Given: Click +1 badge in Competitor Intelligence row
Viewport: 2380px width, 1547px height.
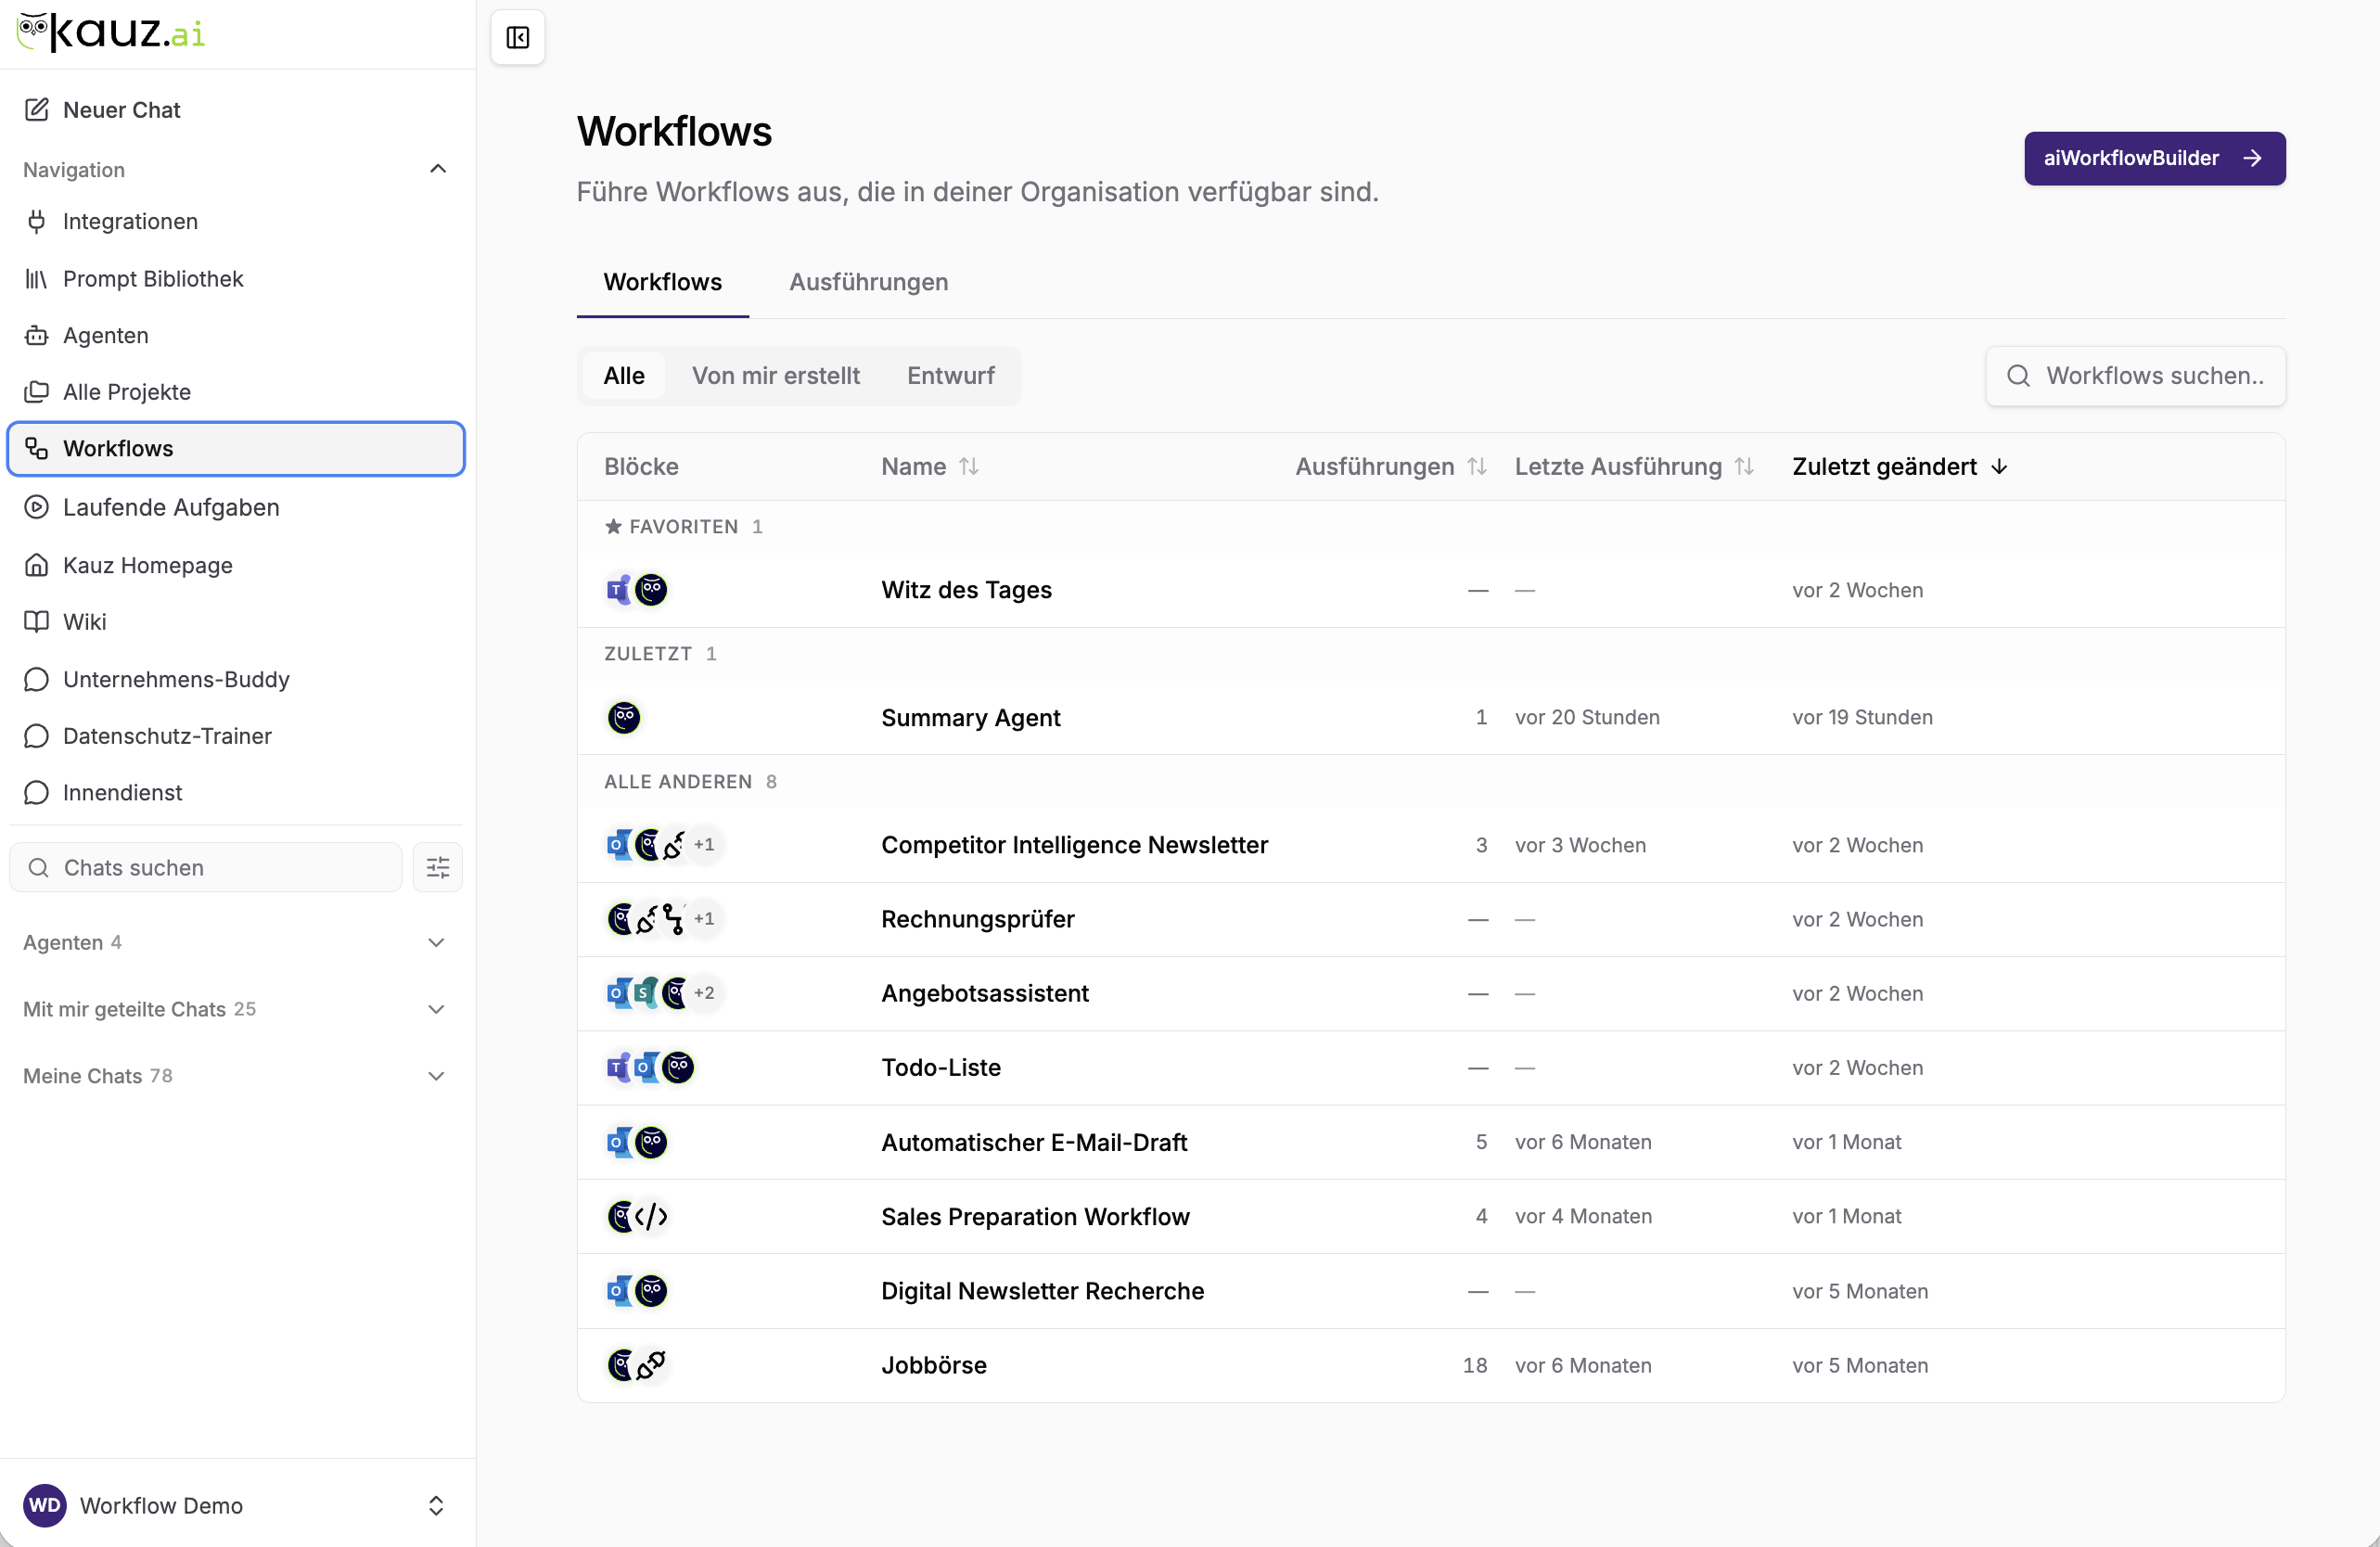Looking at the screenshot, I should tap(704, 845).
